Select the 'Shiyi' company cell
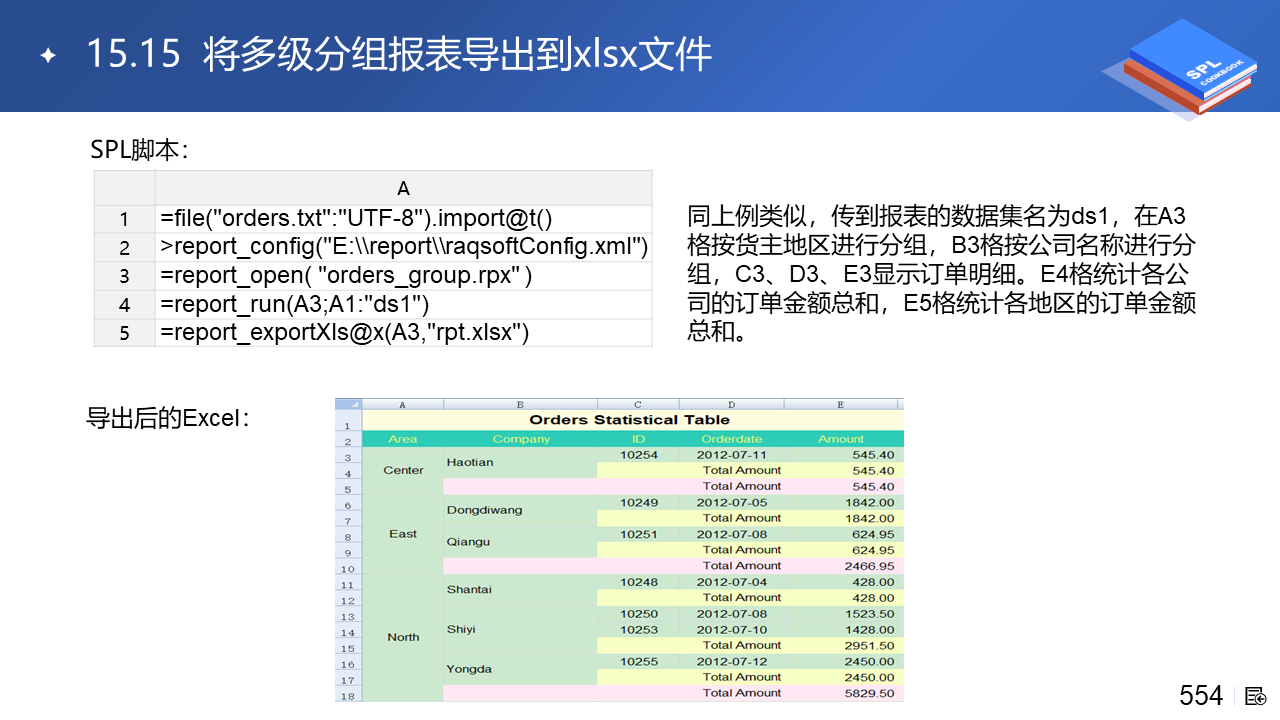 point(521,629)
